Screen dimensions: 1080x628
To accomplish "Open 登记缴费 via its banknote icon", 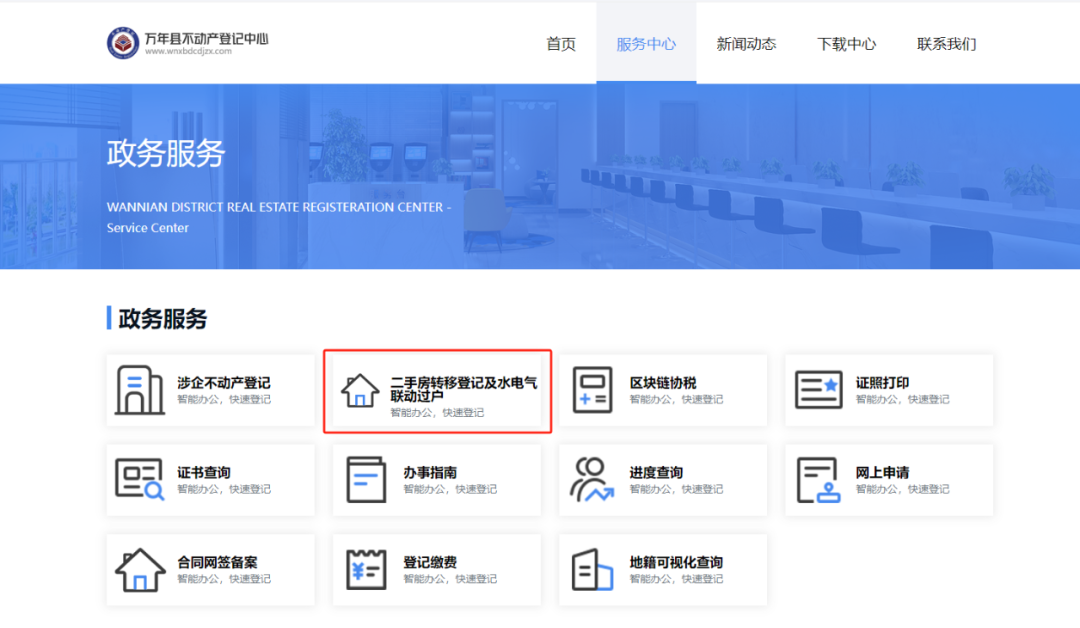I will point(368,569).
